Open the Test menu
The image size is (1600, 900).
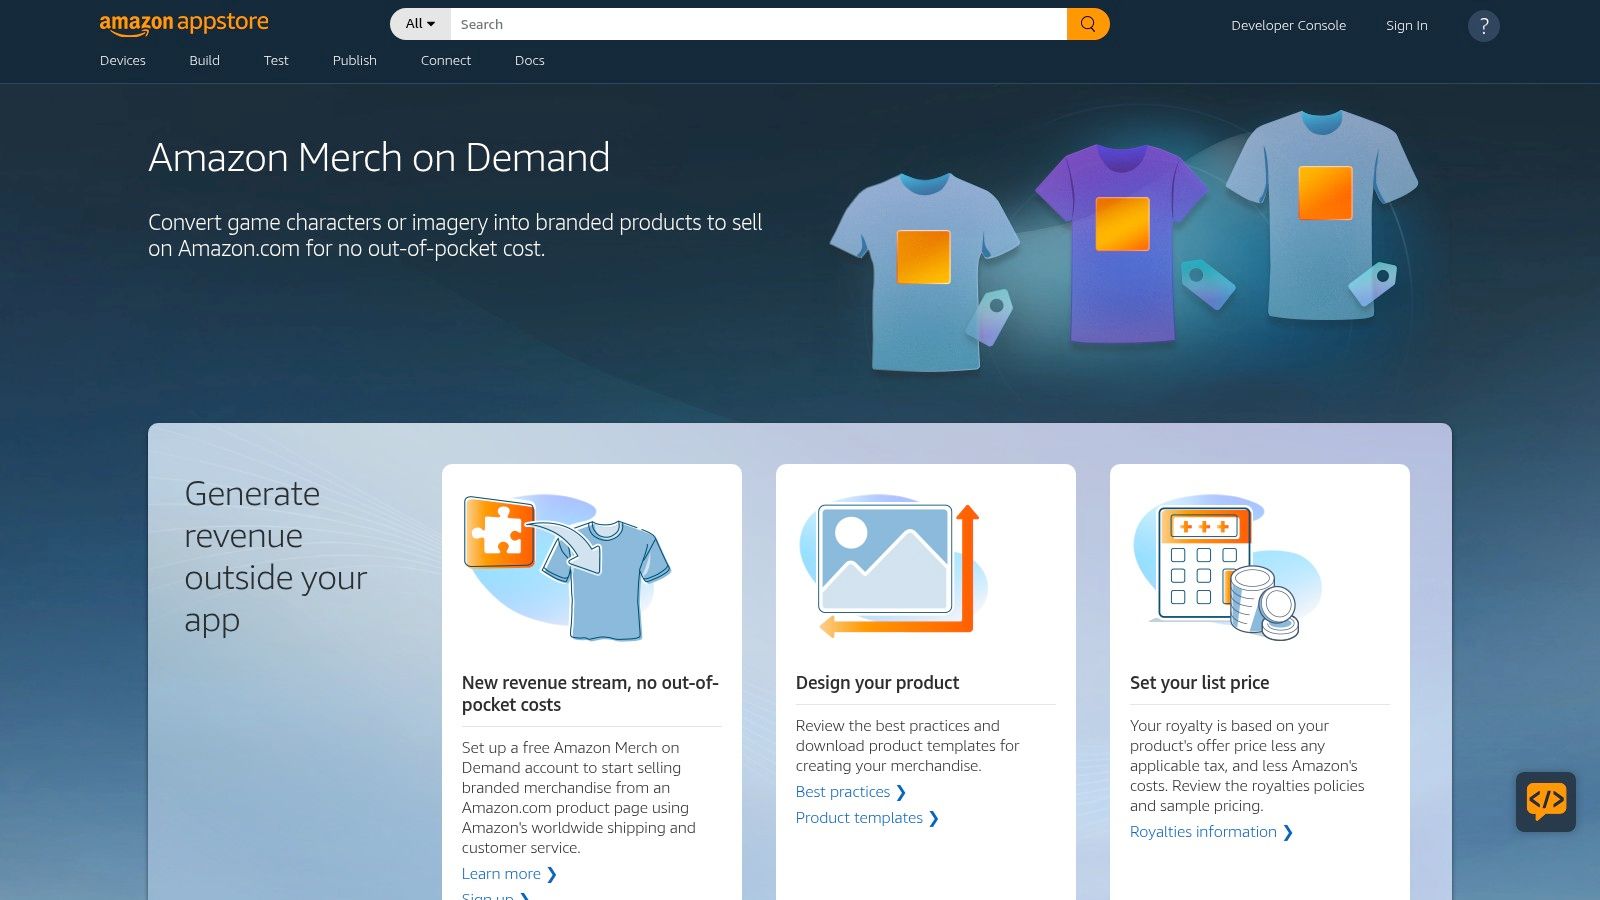click(x=276, y=60)
